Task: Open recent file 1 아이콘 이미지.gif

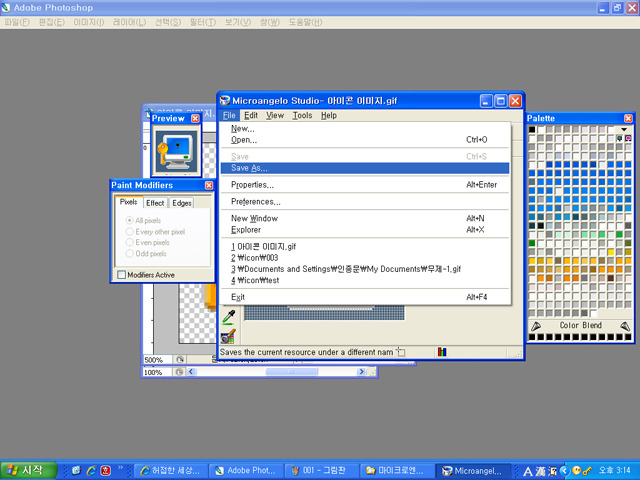Action: (x=365, y=247)
